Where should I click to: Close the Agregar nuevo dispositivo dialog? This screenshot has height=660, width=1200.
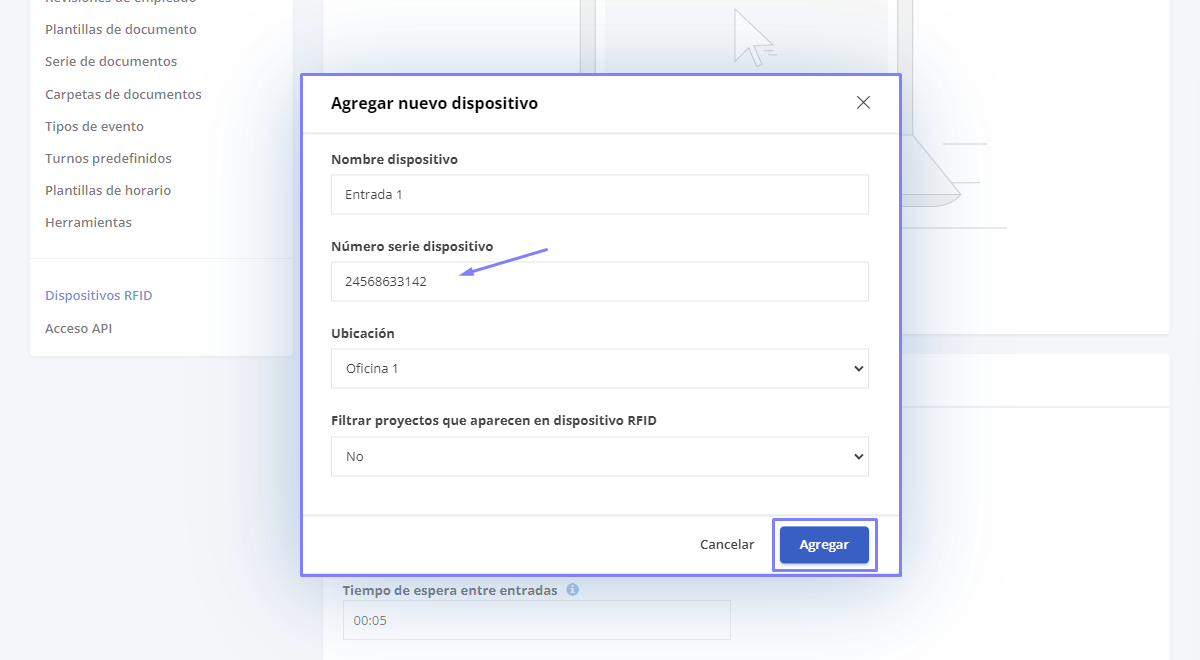tap(863, 103)
